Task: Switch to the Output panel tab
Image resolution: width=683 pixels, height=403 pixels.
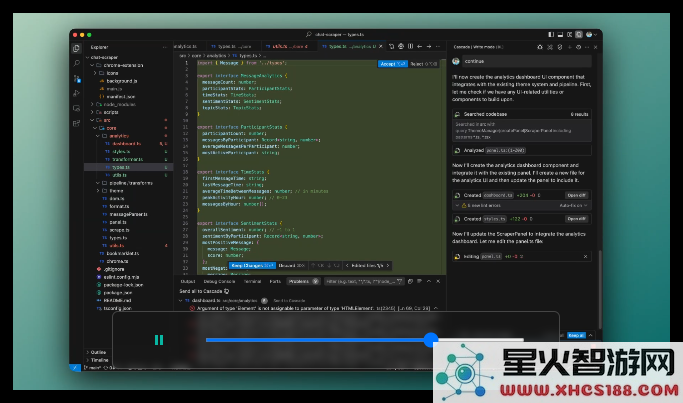Action: click(188, 281)
